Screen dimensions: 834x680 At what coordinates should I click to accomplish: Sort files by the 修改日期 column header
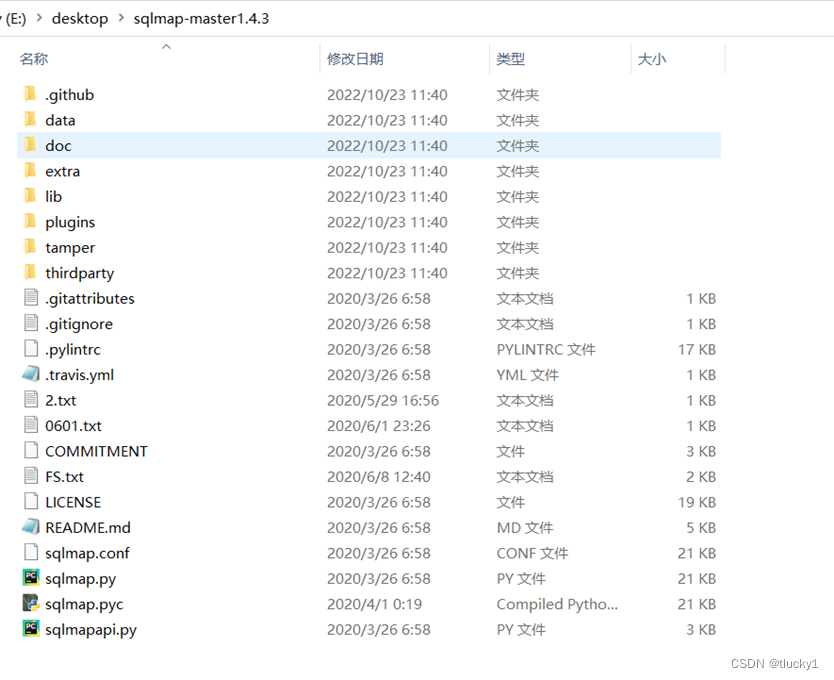(x=355, y=59)
